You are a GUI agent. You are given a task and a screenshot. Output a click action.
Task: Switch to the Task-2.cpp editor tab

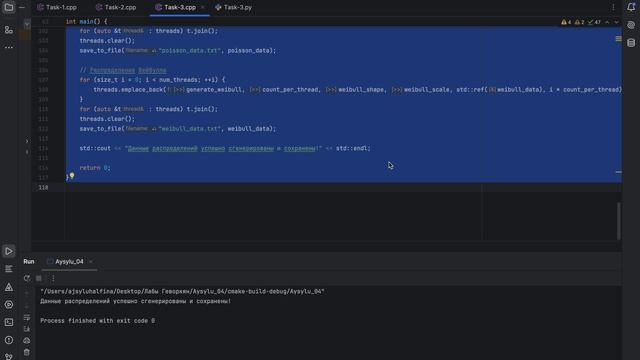pyautogui.click(x=116, y=7)
